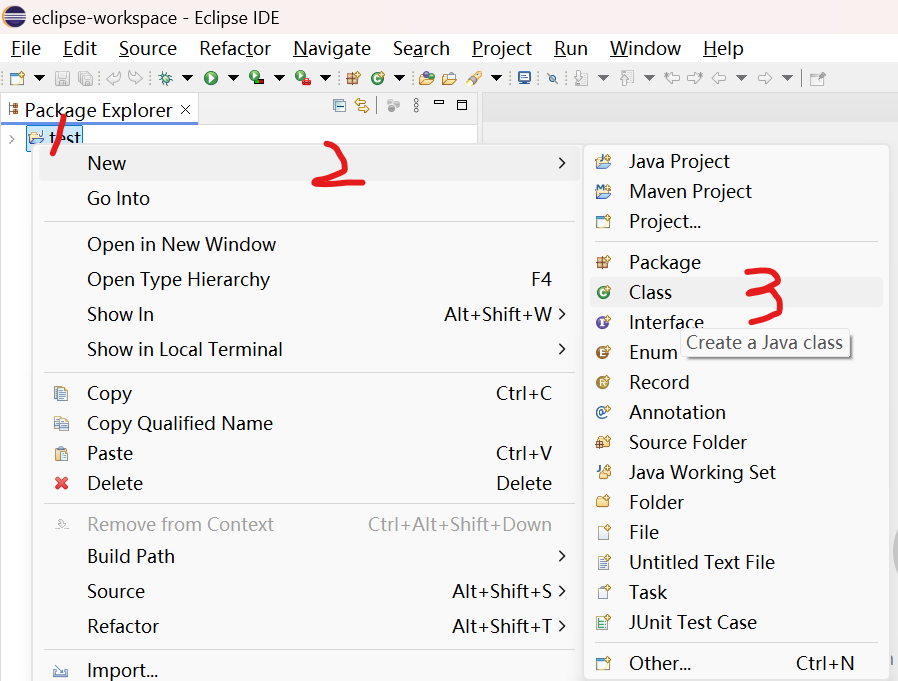Choose Annotation in New submenu

(736, 412)
